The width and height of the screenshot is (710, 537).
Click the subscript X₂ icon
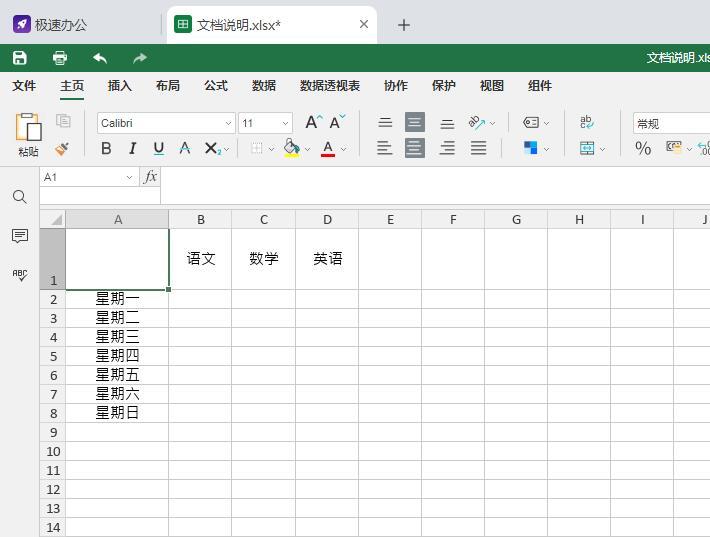[x=212, y=148]
